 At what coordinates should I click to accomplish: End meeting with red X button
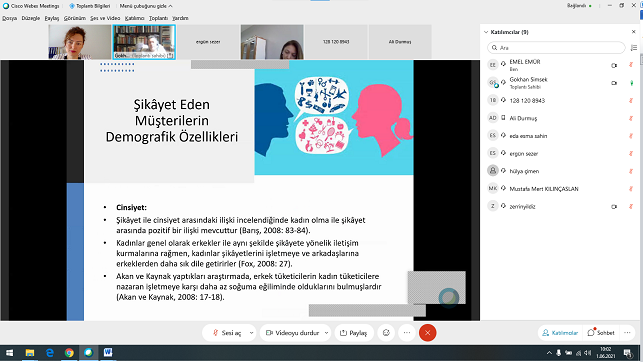[x=427, y=333]
